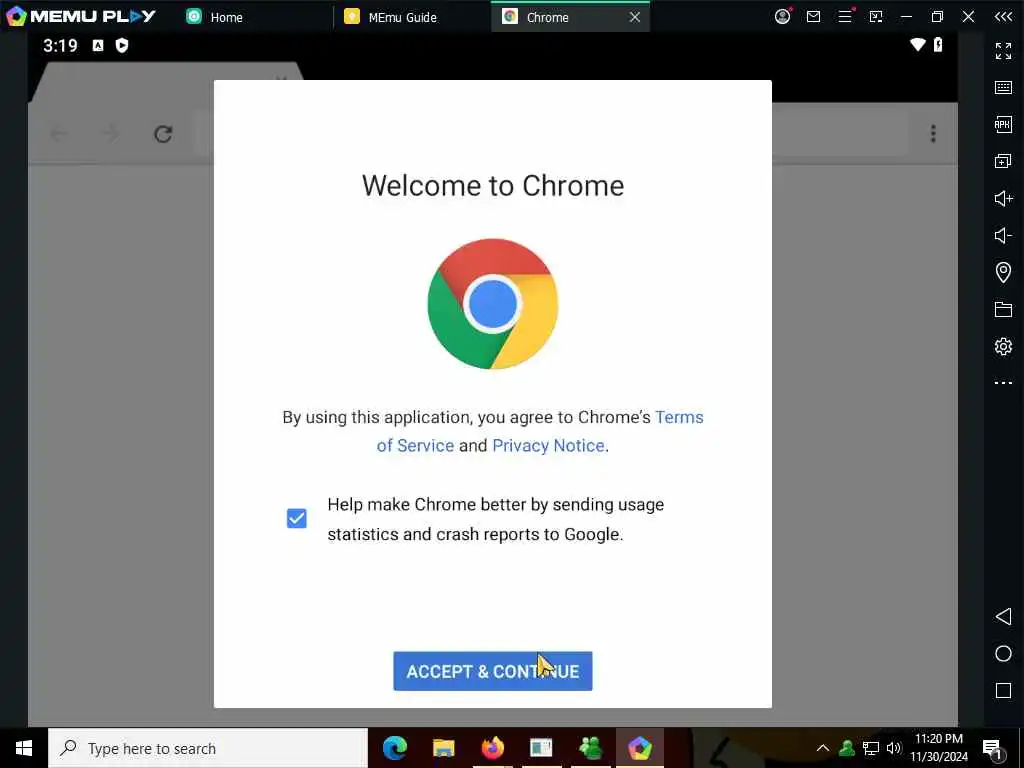Open the MEmu multi-instance manager icon
1024x768 pixels.
(x=1003, y=161)
